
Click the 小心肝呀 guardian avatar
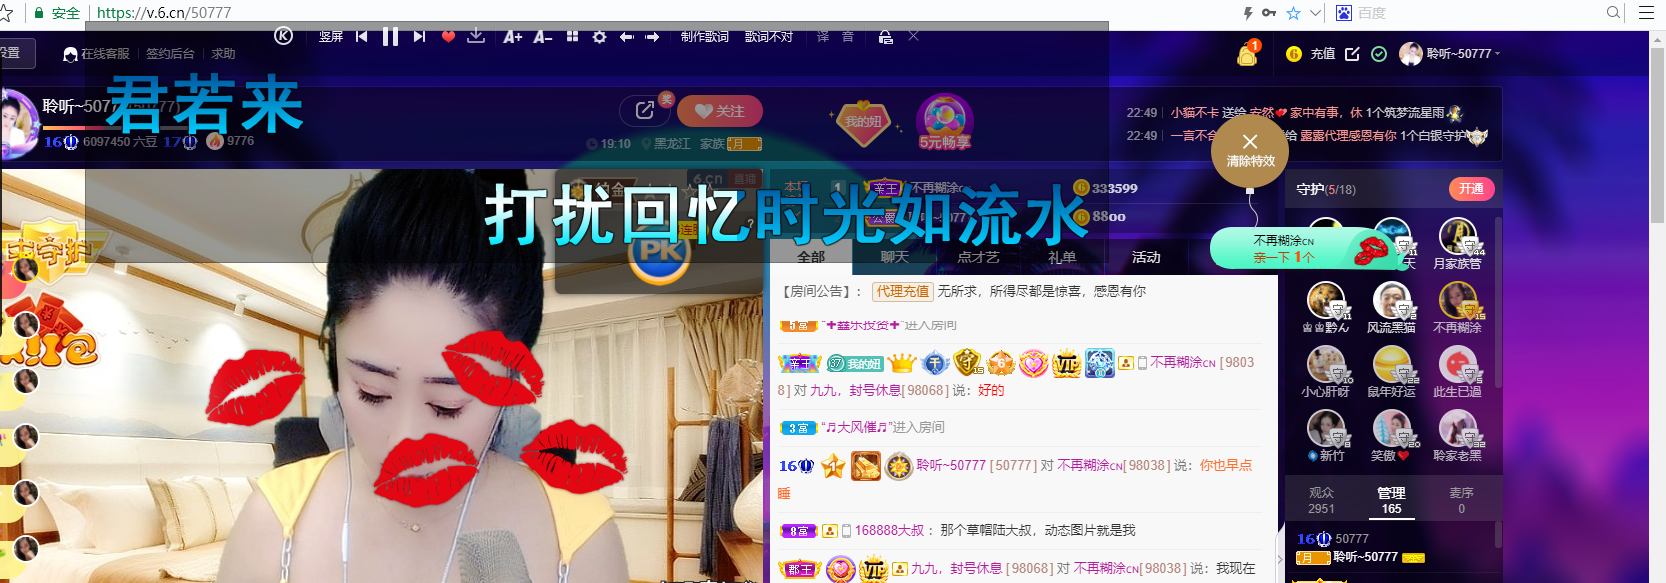click(1326, 365)
